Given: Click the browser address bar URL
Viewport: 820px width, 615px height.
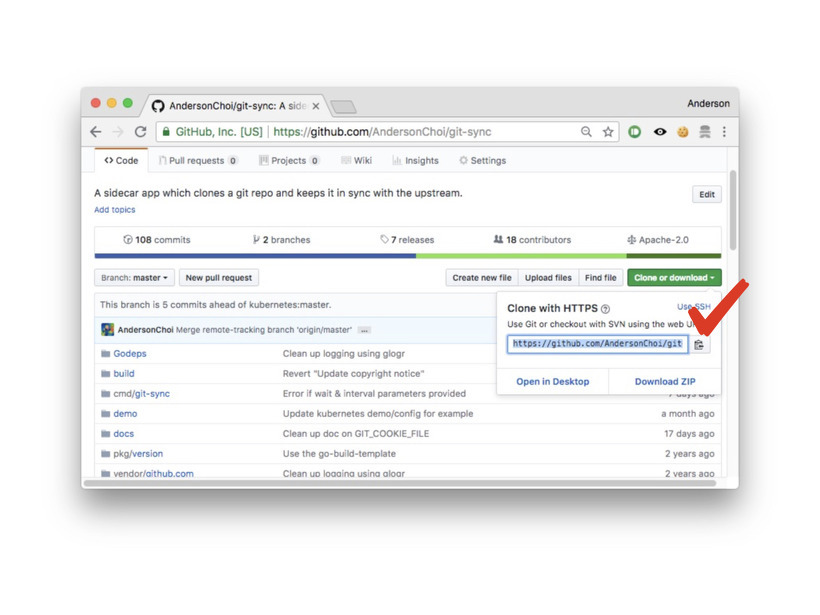Looking at the screenshot, I should coord(382,132).
